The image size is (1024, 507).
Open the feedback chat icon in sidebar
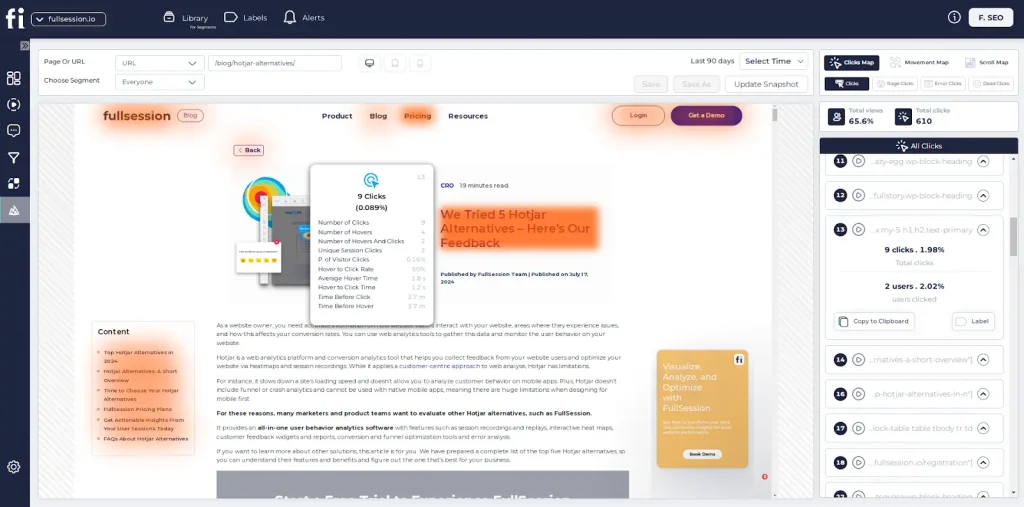pyautogui.click(x=13, y=131)
